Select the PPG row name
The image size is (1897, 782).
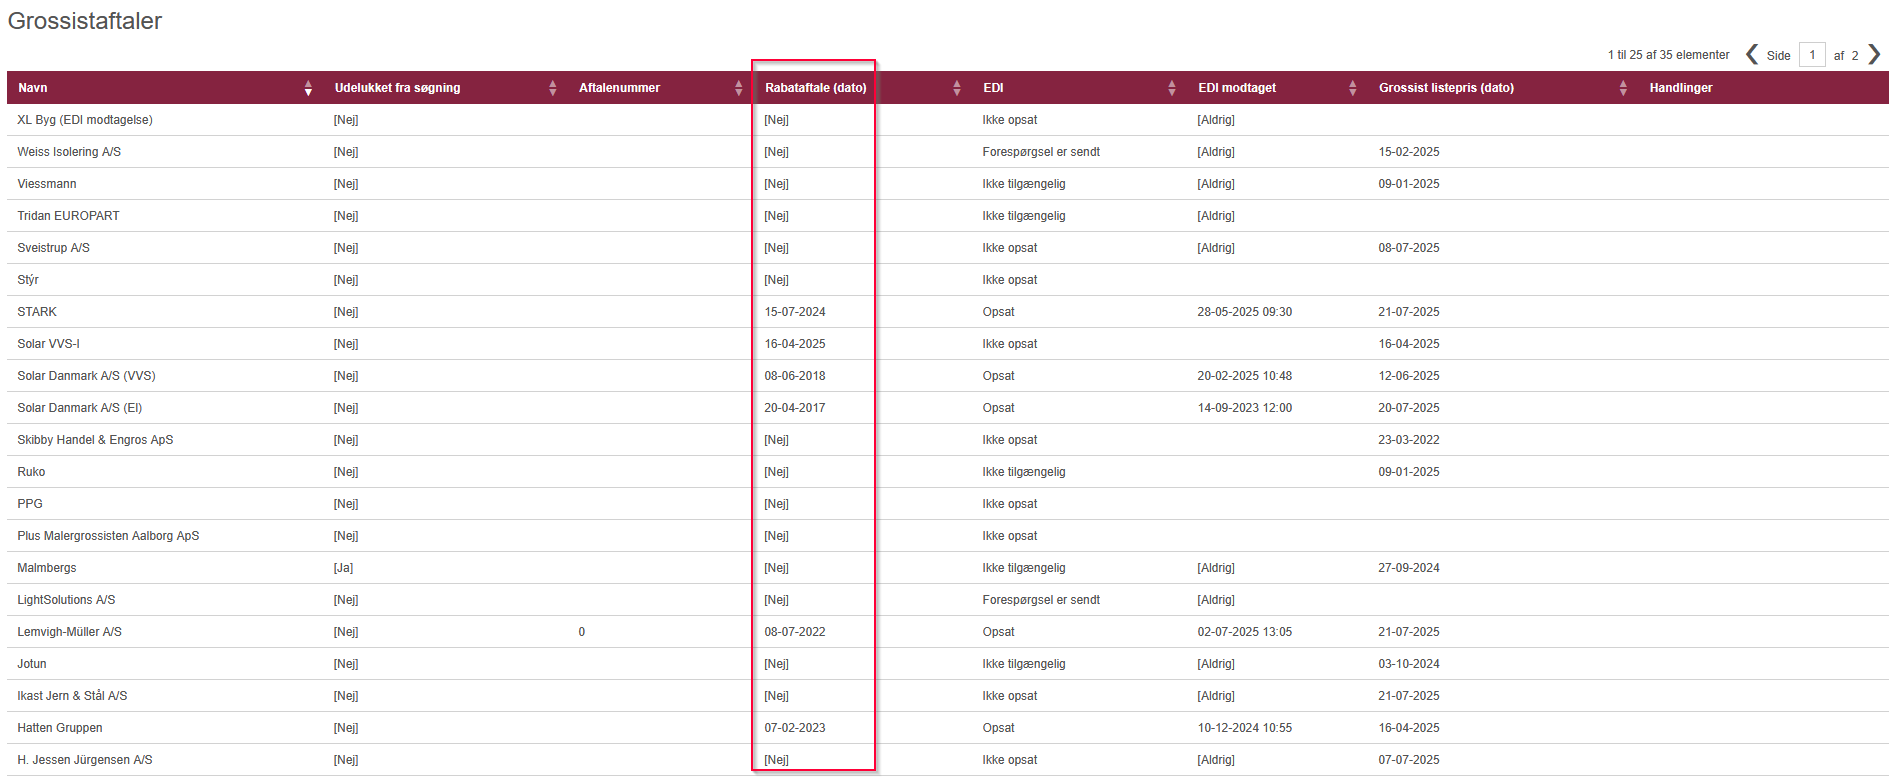pos(30,504)
